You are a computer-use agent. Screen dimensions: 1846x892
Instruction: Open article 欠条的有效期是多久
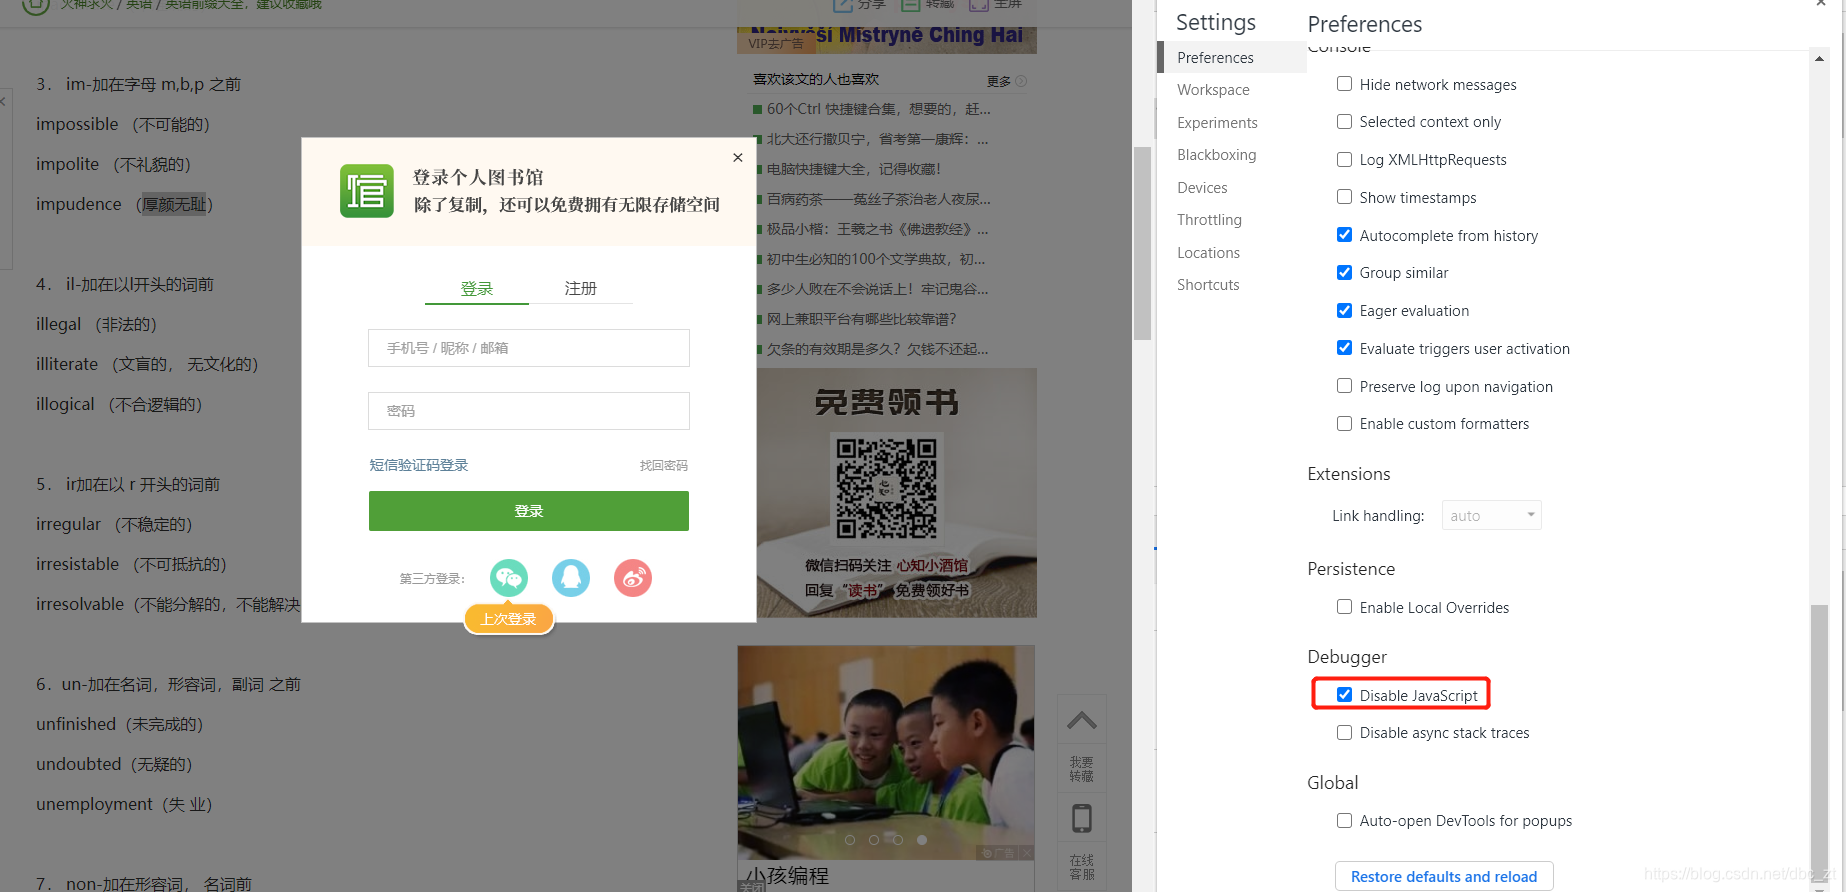point(877,348)
